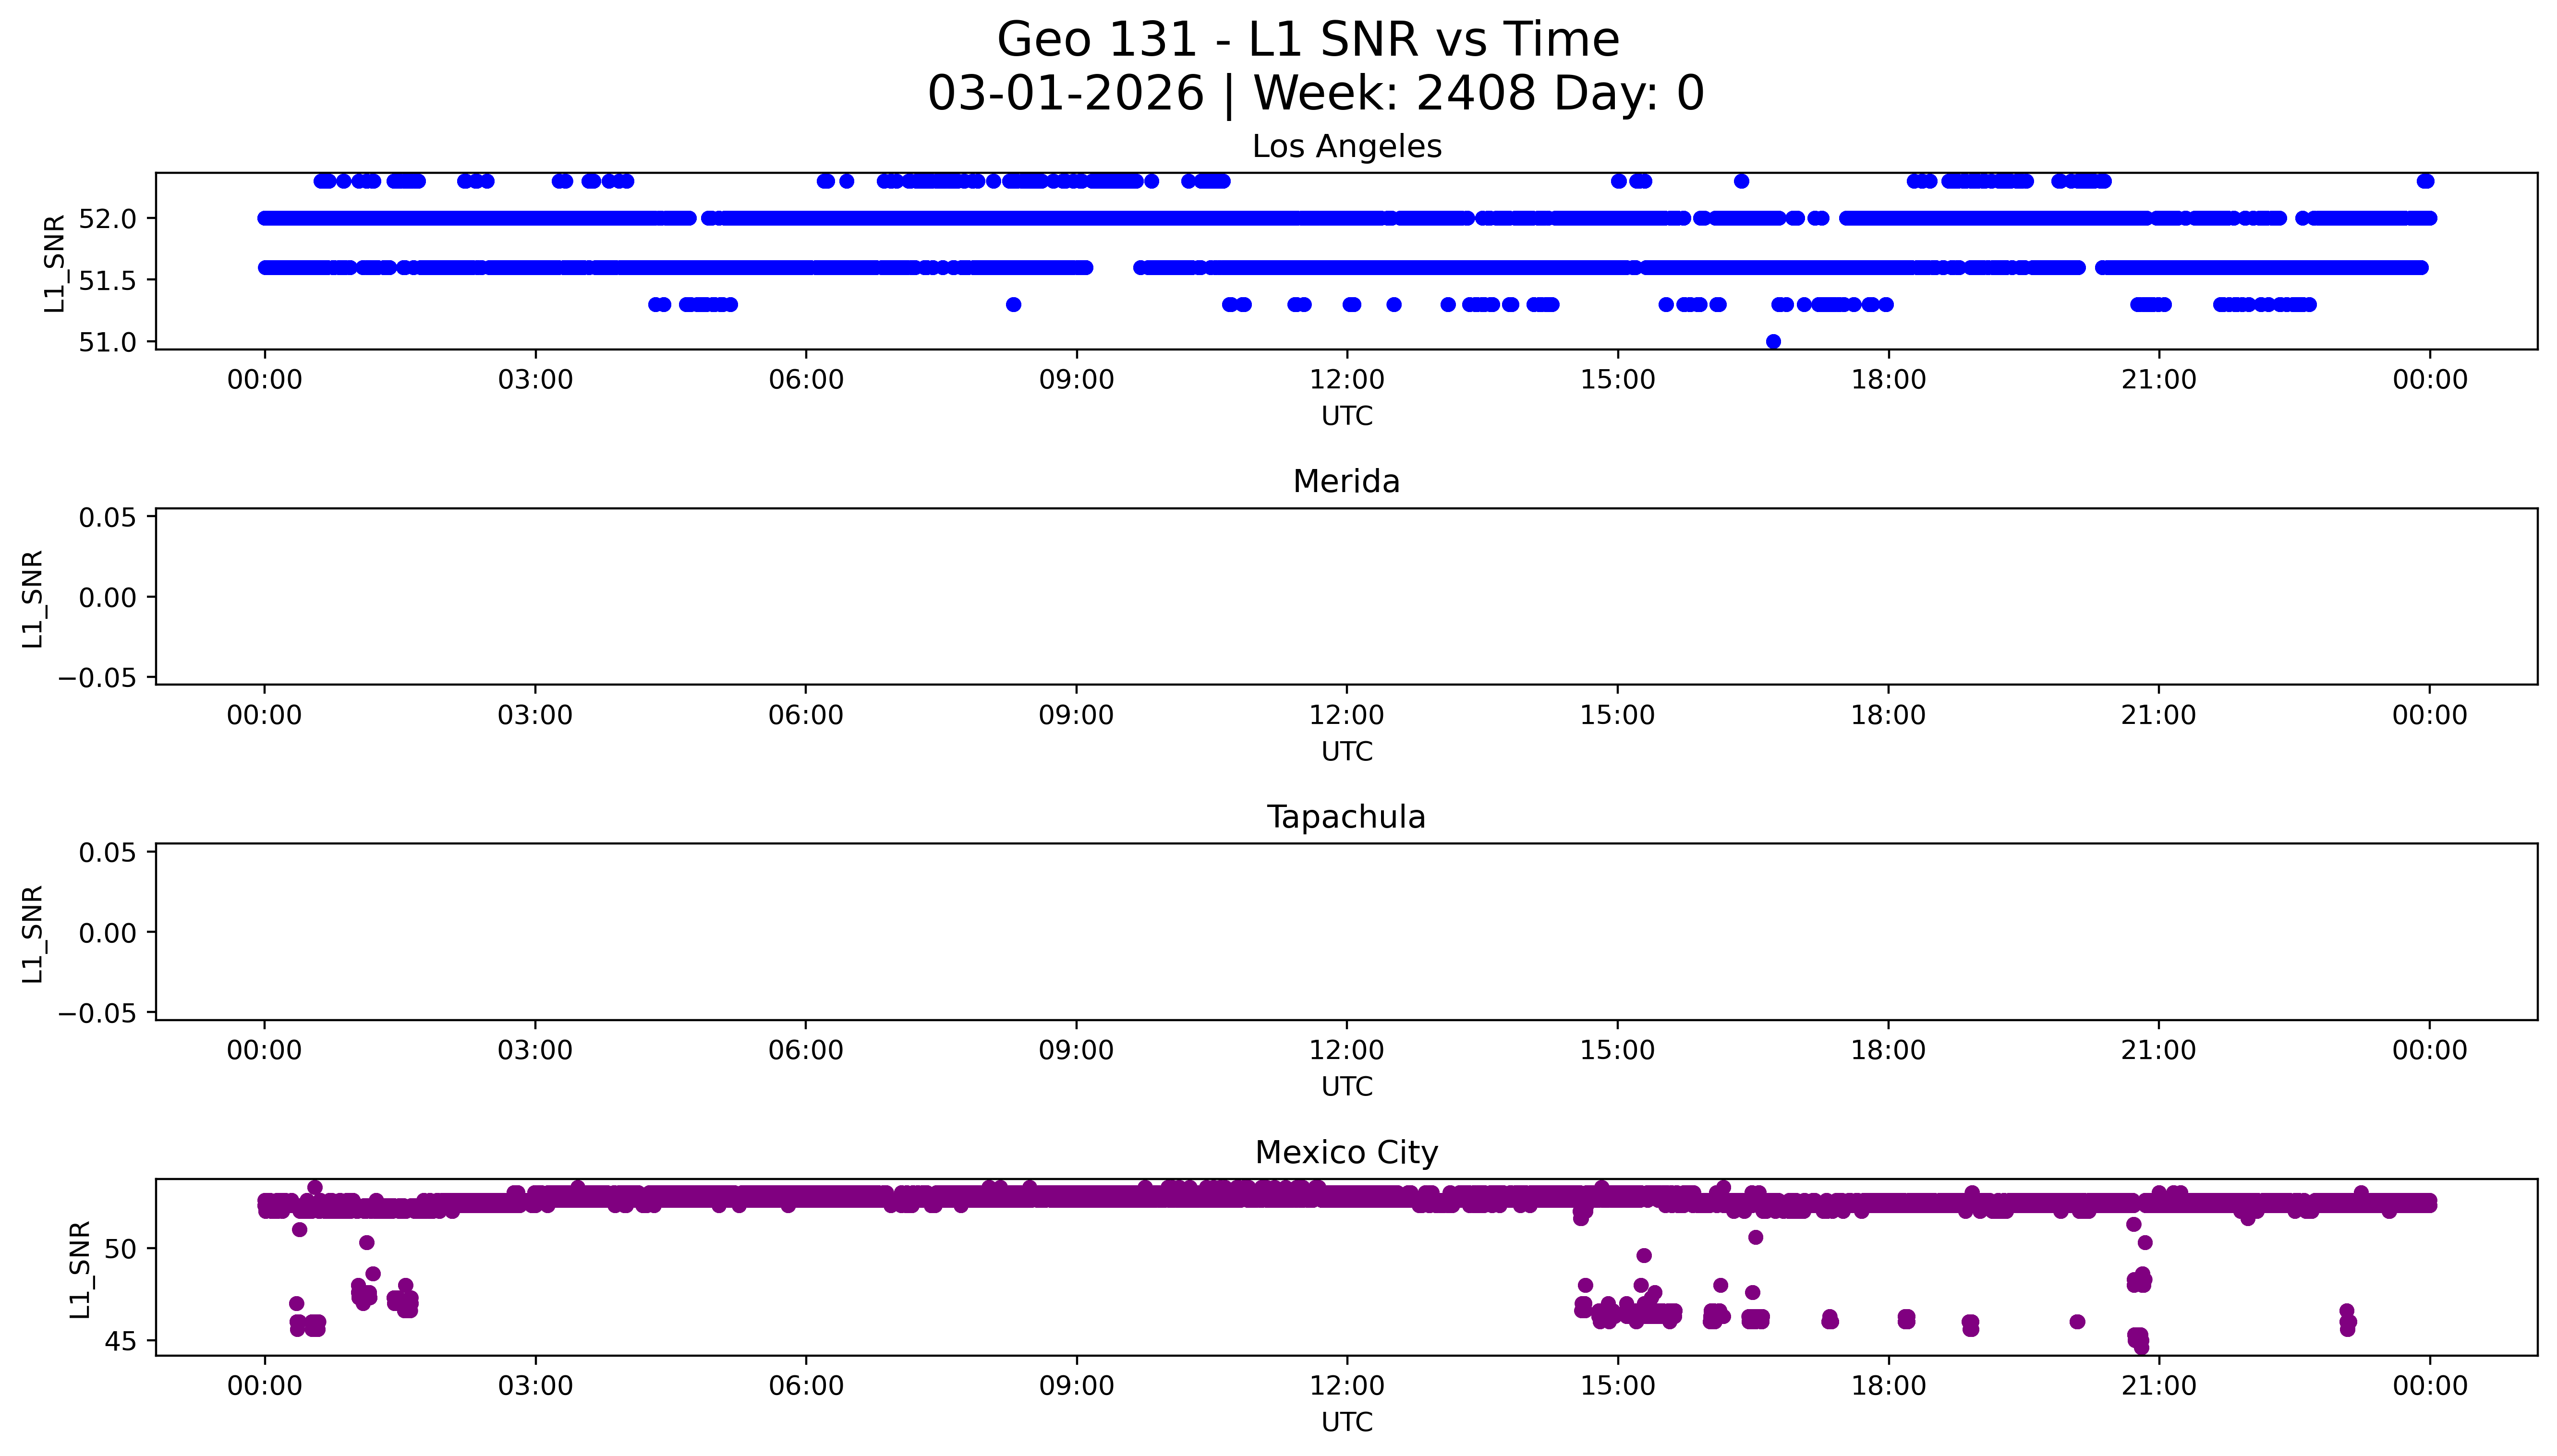Click the UTC label under Mexico City plot
The image size is (2557, 1456).
(x=1347, y=1422)
